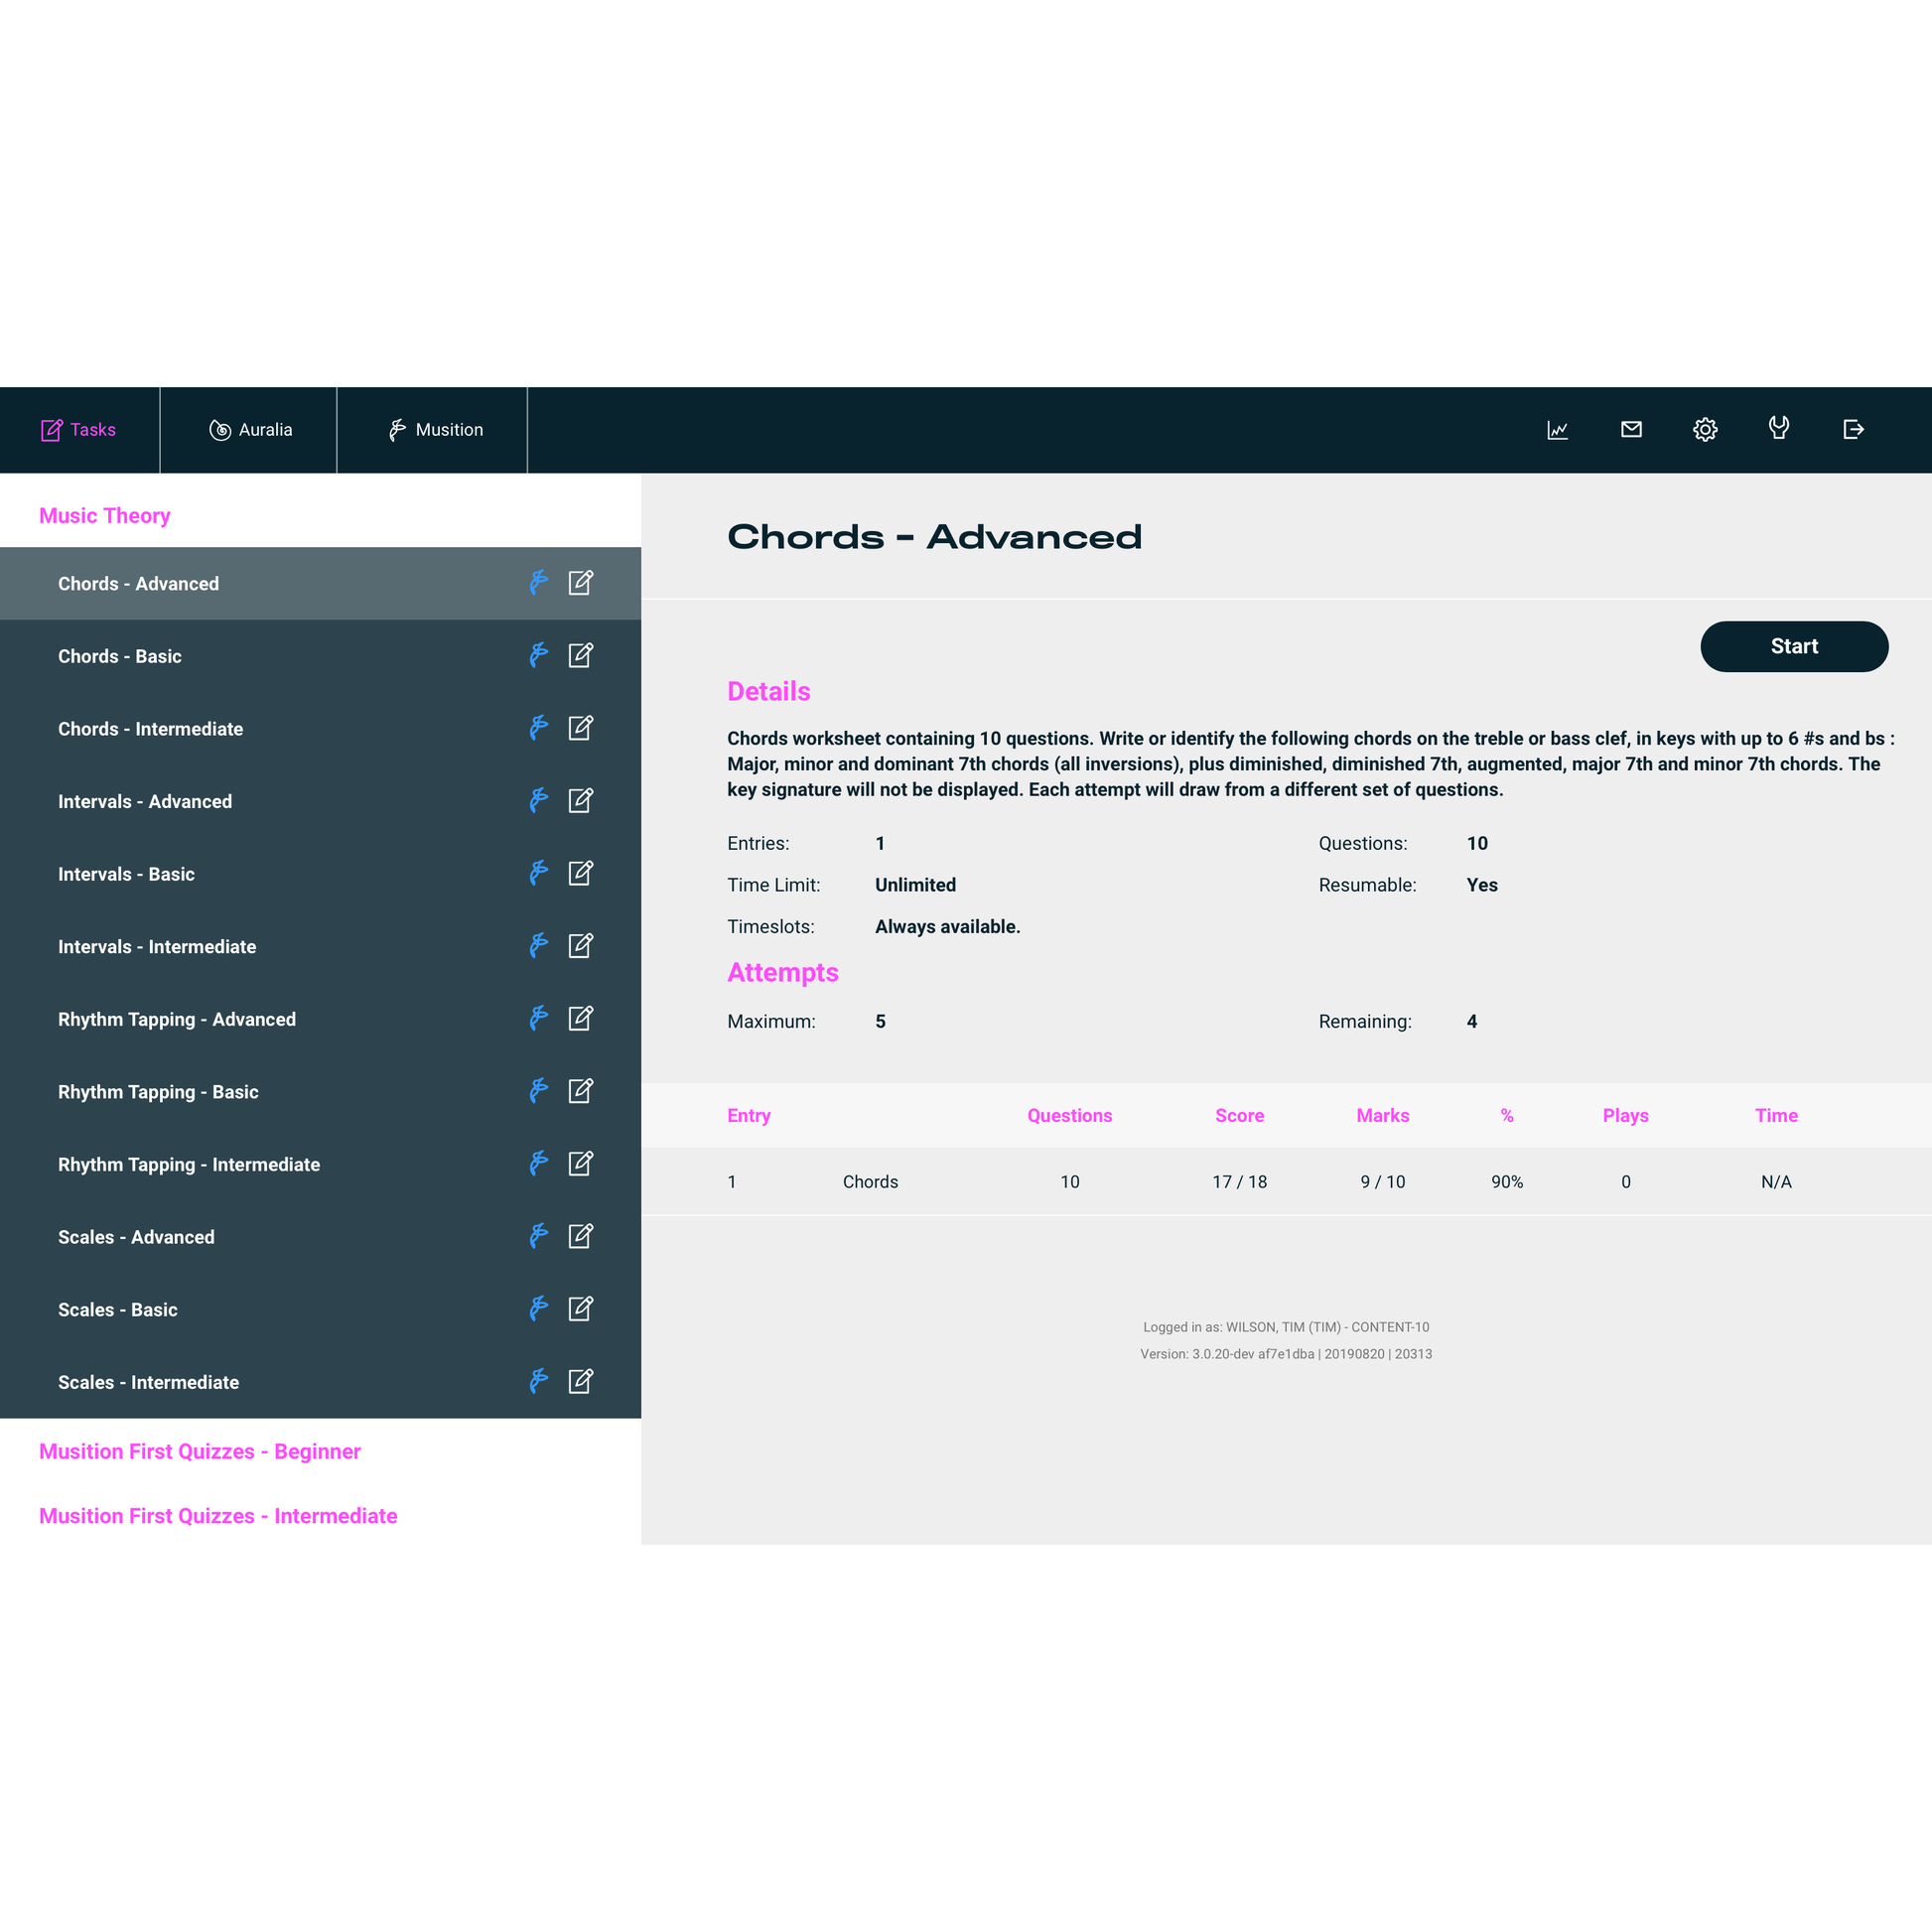Open the Tasks tab
1932x1932 pixels.
tap(79, 430)
